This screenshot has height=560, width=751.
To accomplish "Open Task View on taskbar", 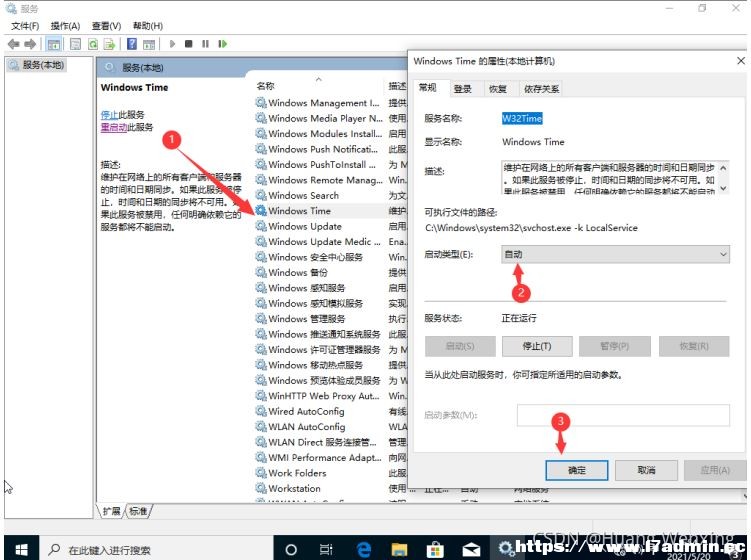I will pyautogui.click(x=326, y=549).
